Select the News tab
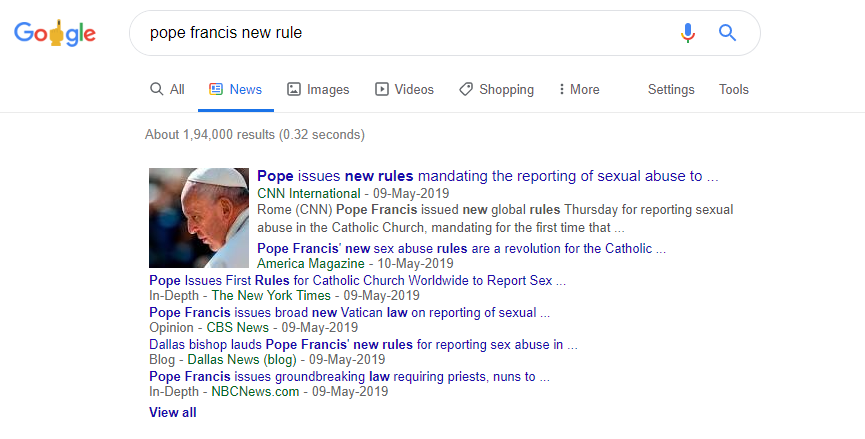This screenshot has width=865, height=439. 236,89
